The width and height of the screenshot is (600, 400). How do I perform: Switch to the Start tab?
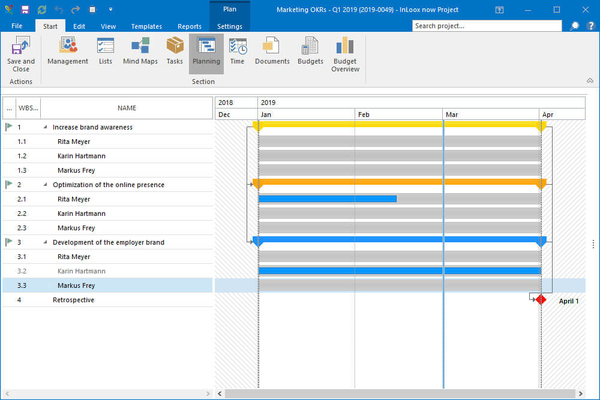[x=50, y=26]
